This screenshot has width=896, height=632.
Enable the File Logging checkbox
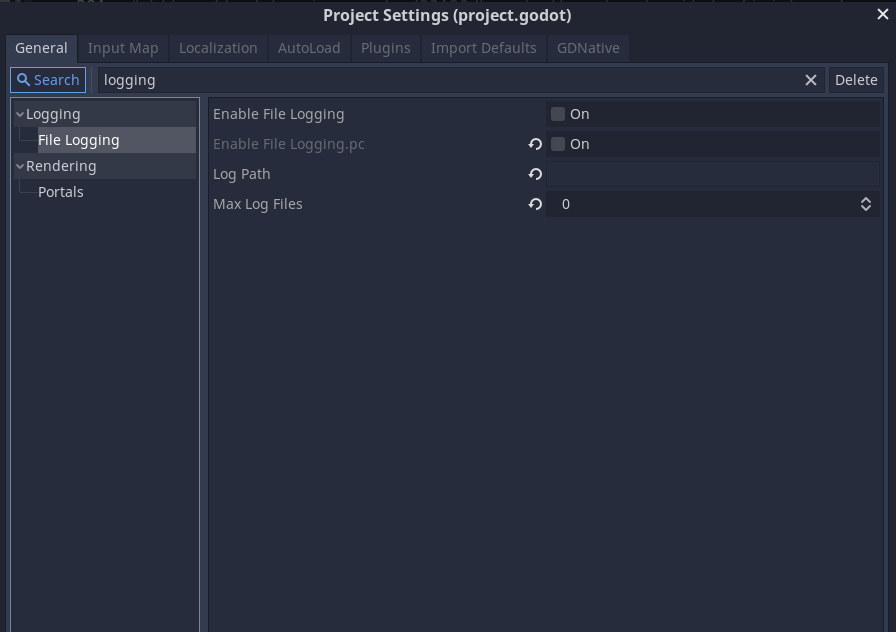click(557, 114)
